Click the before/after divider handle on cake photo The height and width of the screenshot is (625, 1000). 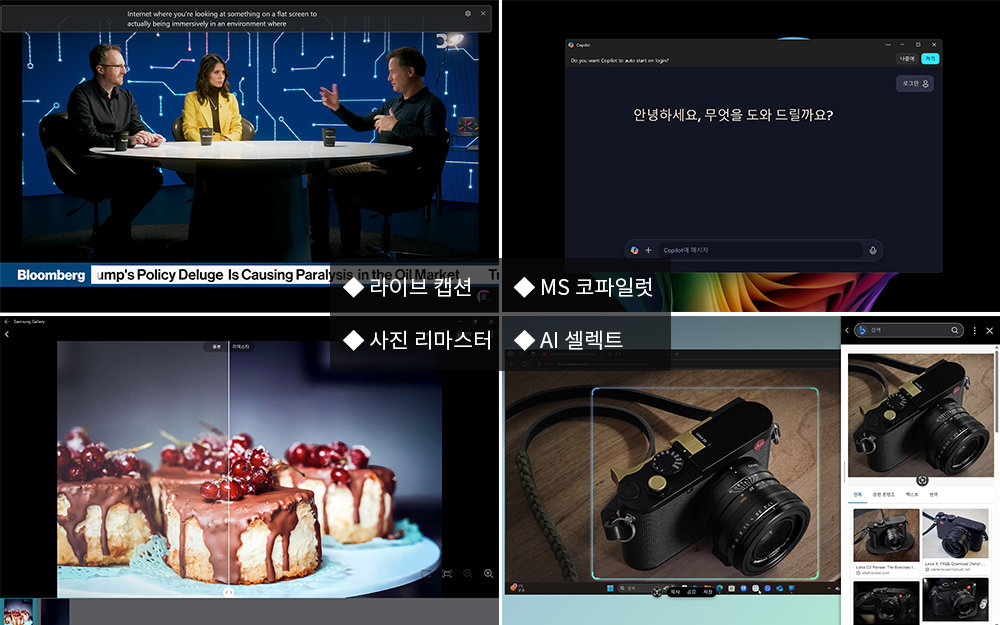coord(228,592)
